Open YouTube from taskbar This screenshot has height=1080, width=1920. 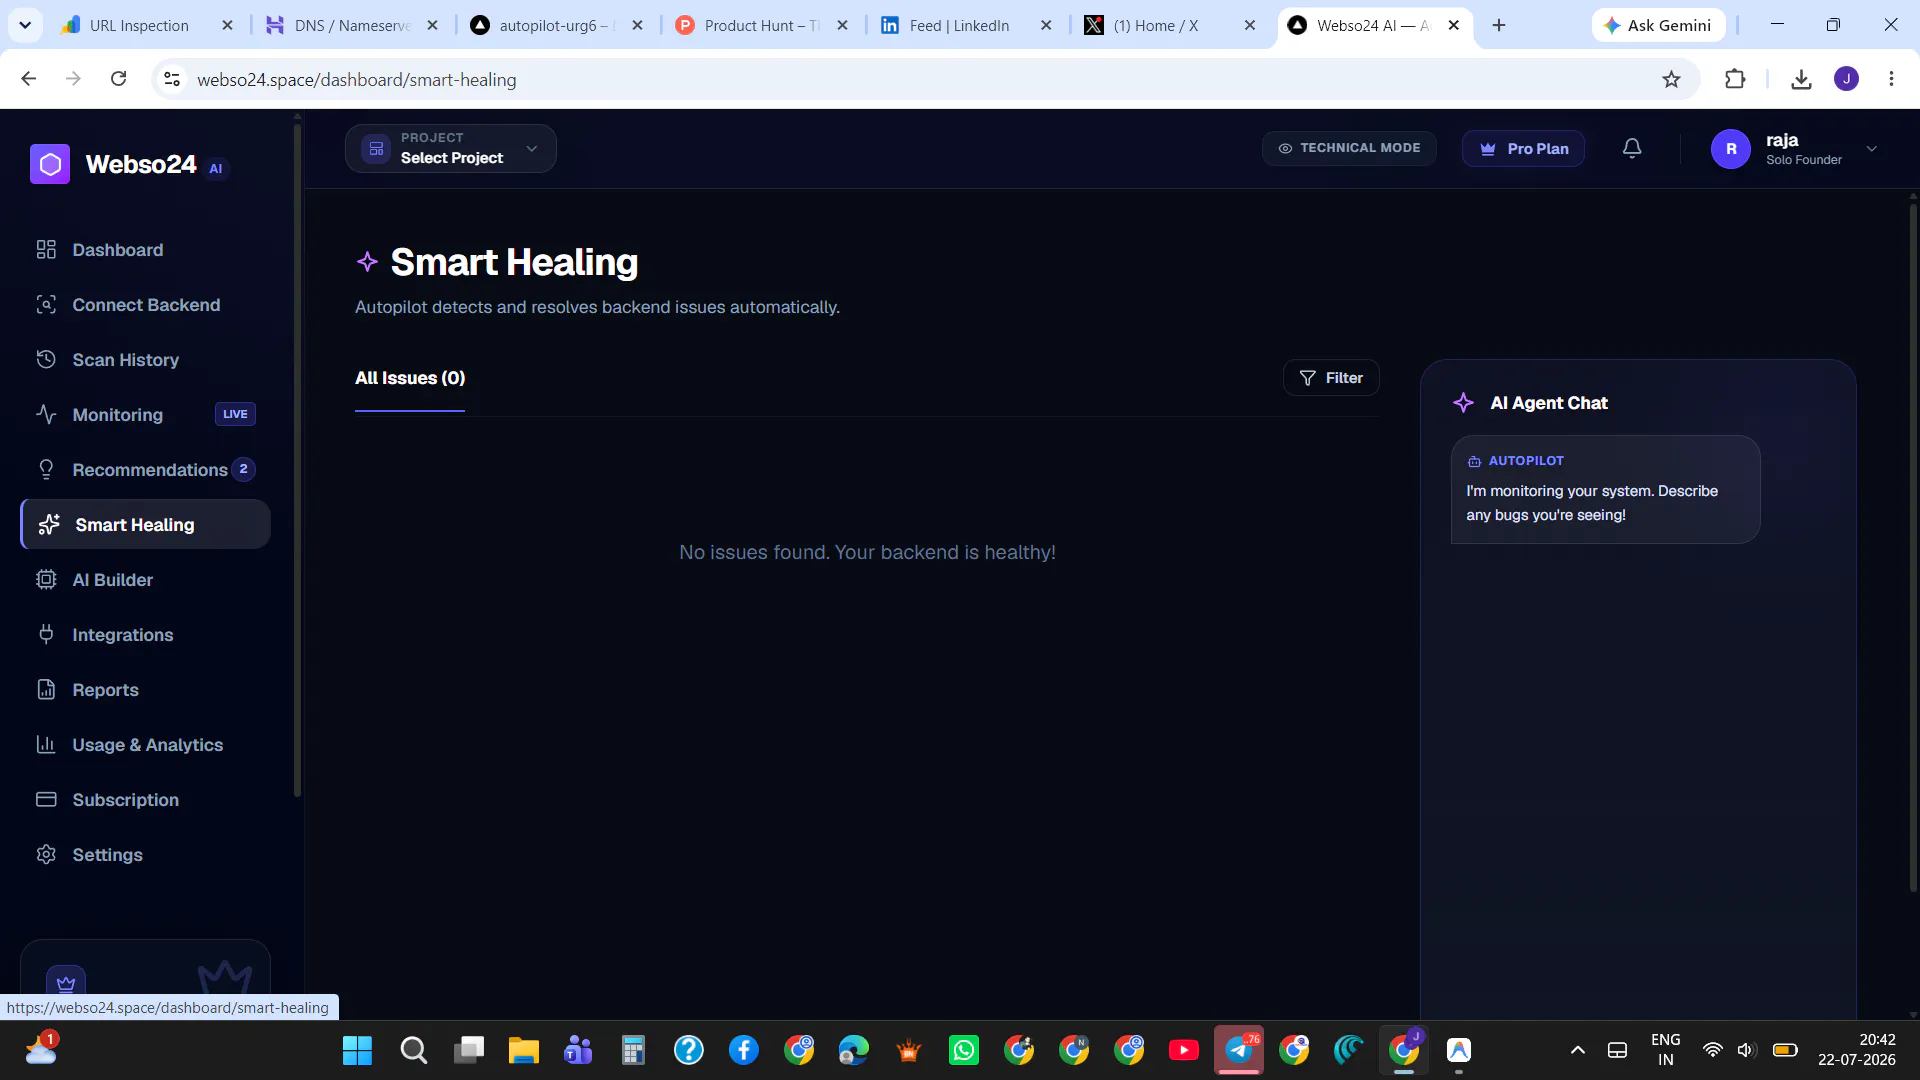pos(1184,1050)
